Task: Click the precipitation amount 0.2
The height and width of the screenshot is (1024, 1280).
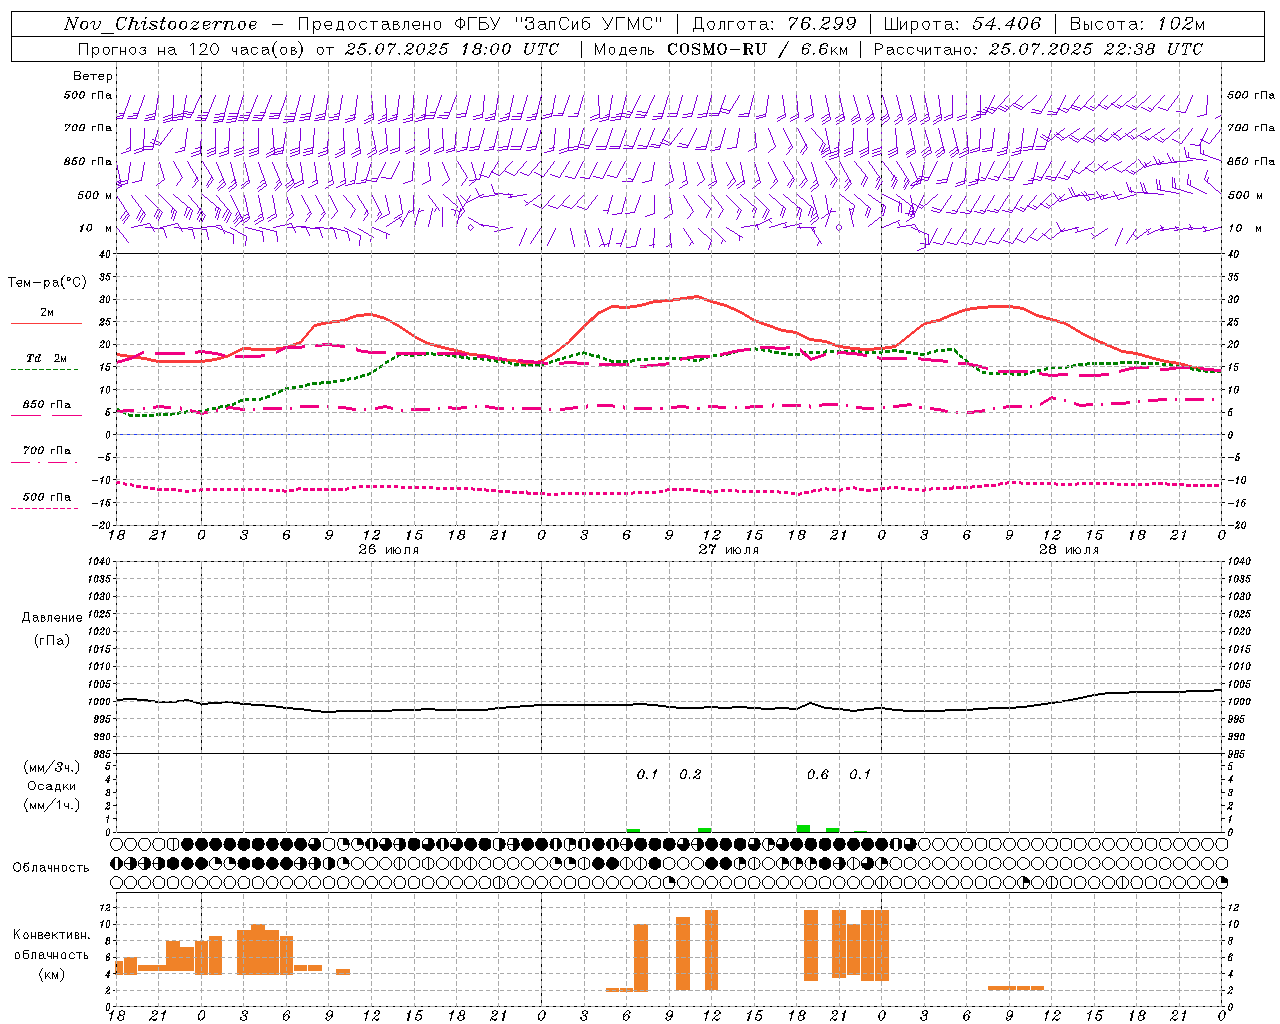Action: [x=691, y=775]
